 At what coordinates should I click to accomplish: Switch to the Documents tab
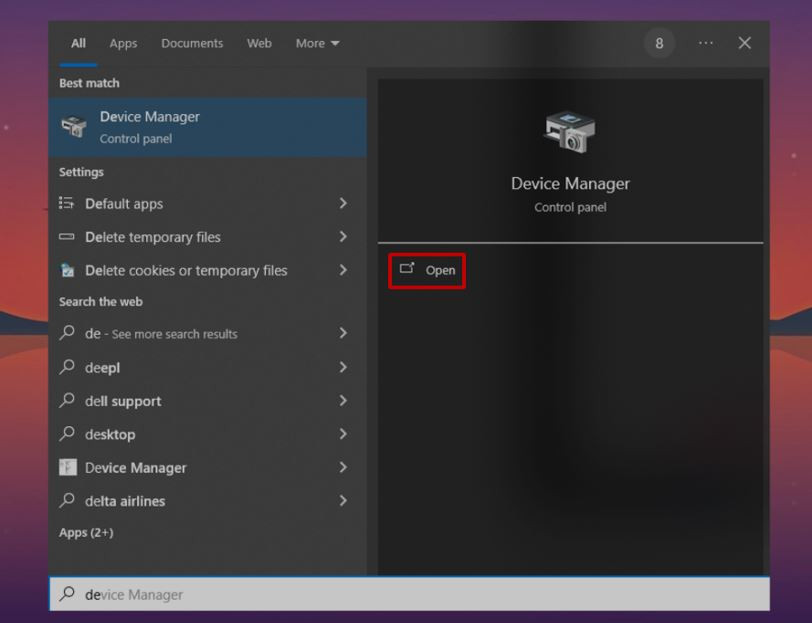(192, 44)
